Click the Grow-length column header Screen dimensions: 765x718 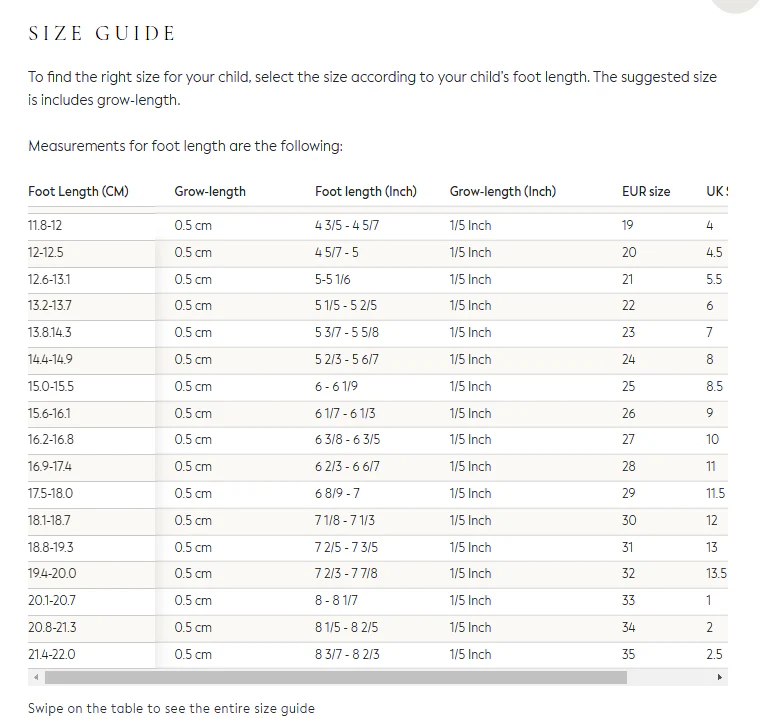click(x=210, y=191)
